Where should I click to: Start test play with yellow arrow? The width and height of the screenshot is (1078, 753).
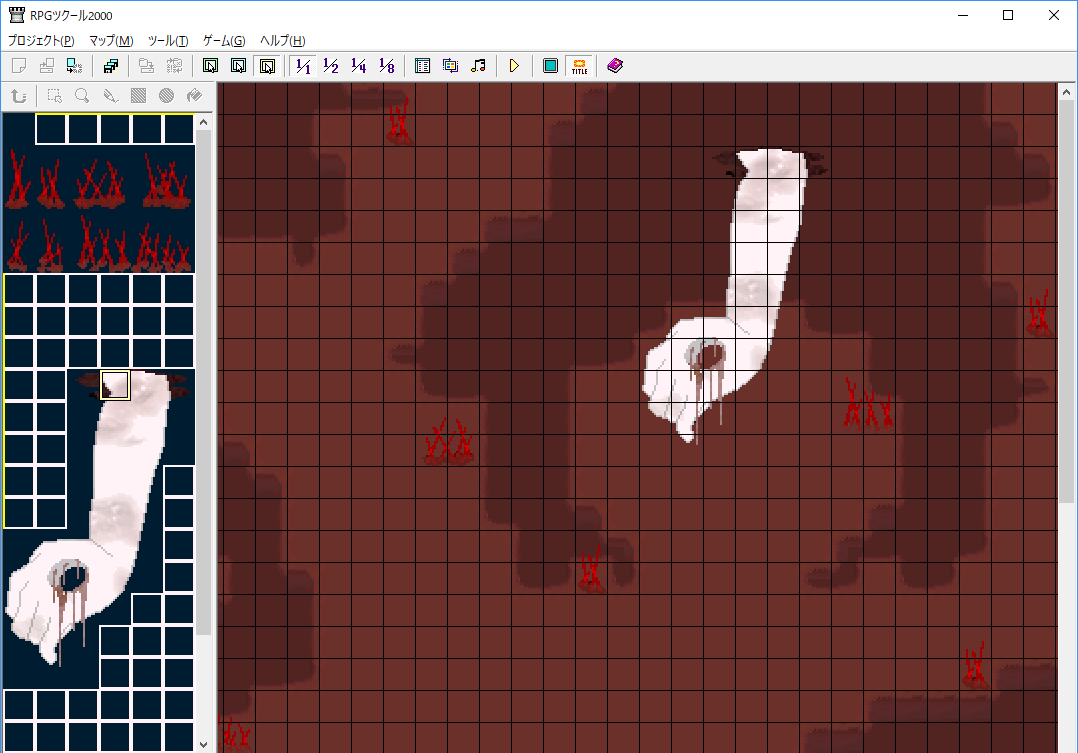514,66
